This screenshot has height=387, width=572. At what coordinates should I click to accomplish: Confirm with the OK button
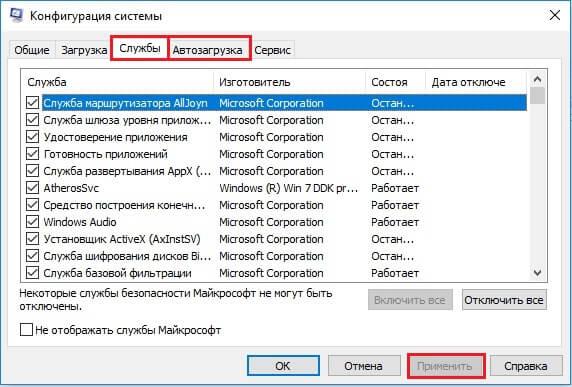pos(283,365)
